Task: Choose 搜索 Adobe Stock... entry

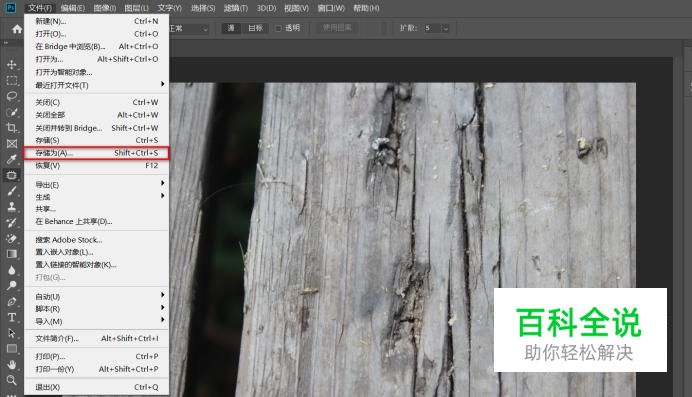Action: pos(96,240)
